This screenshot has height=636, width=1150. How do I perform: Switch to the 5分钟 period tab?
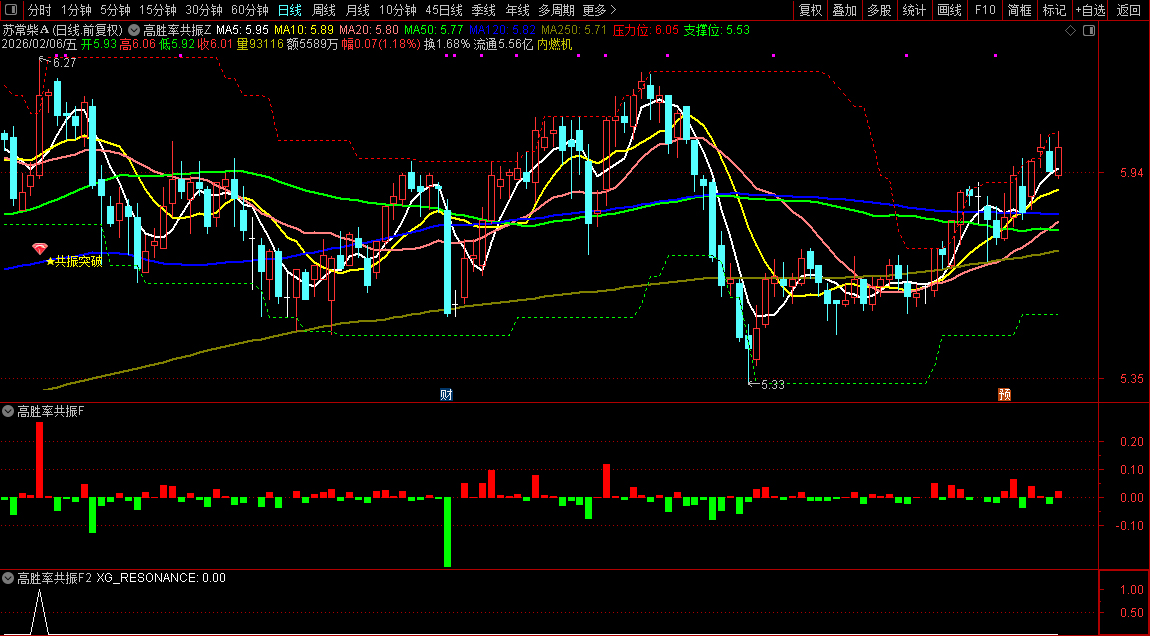click(x=115, y=10)
